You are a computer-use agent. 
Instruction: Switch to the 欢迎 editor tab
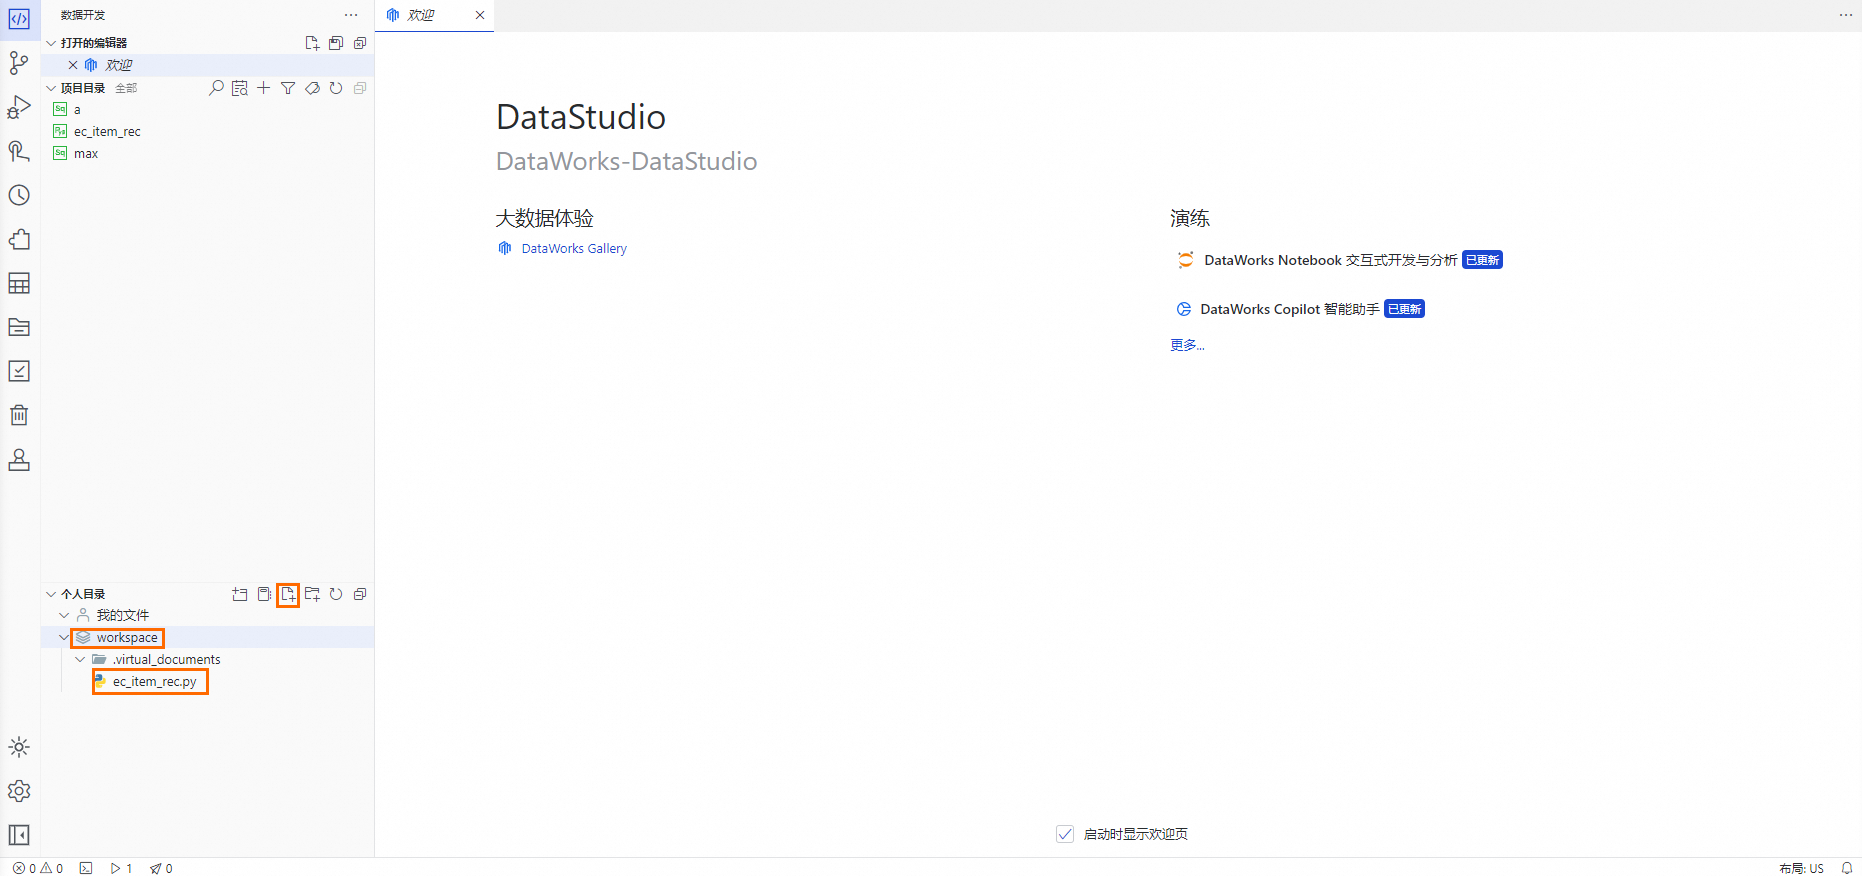click(435, 15)
